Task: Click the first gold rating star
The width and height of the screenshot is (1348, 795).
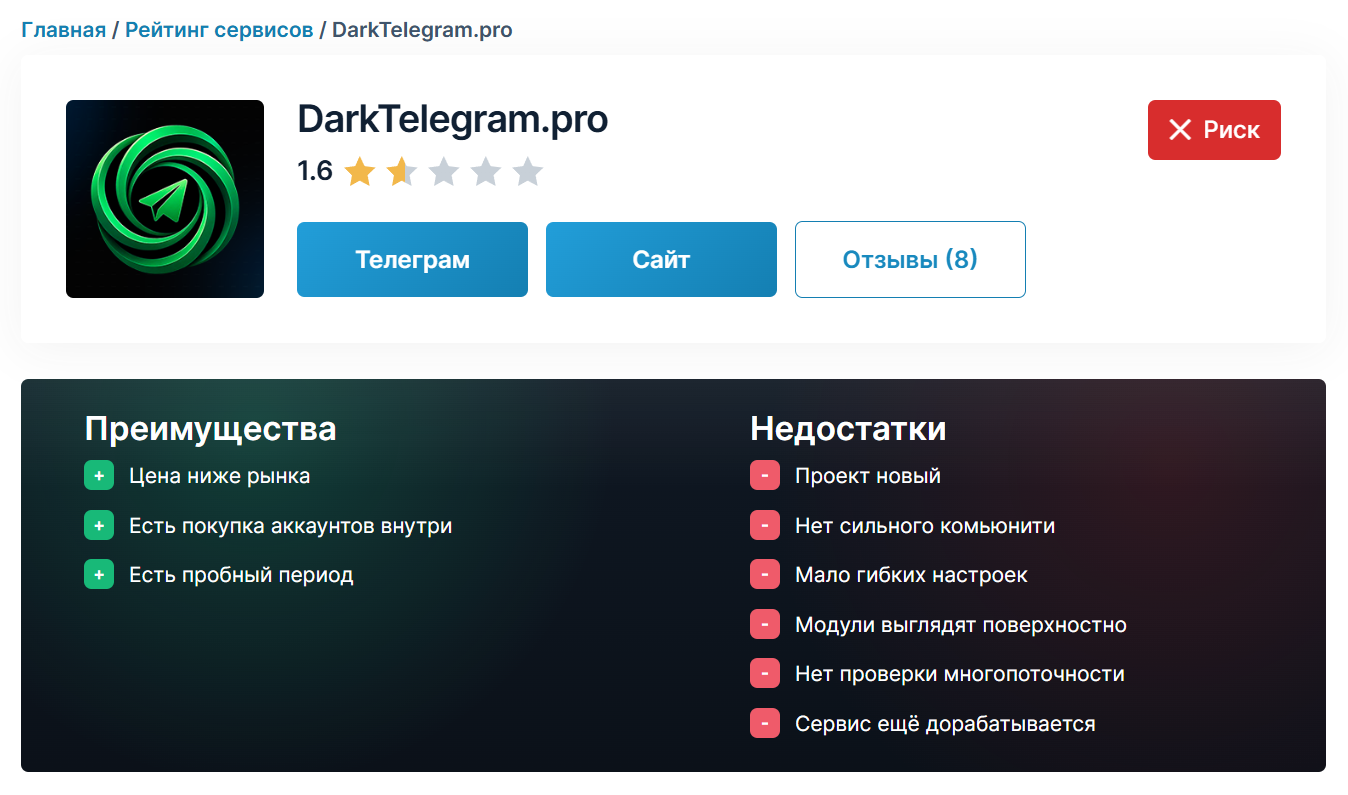Action: point(359,172)
